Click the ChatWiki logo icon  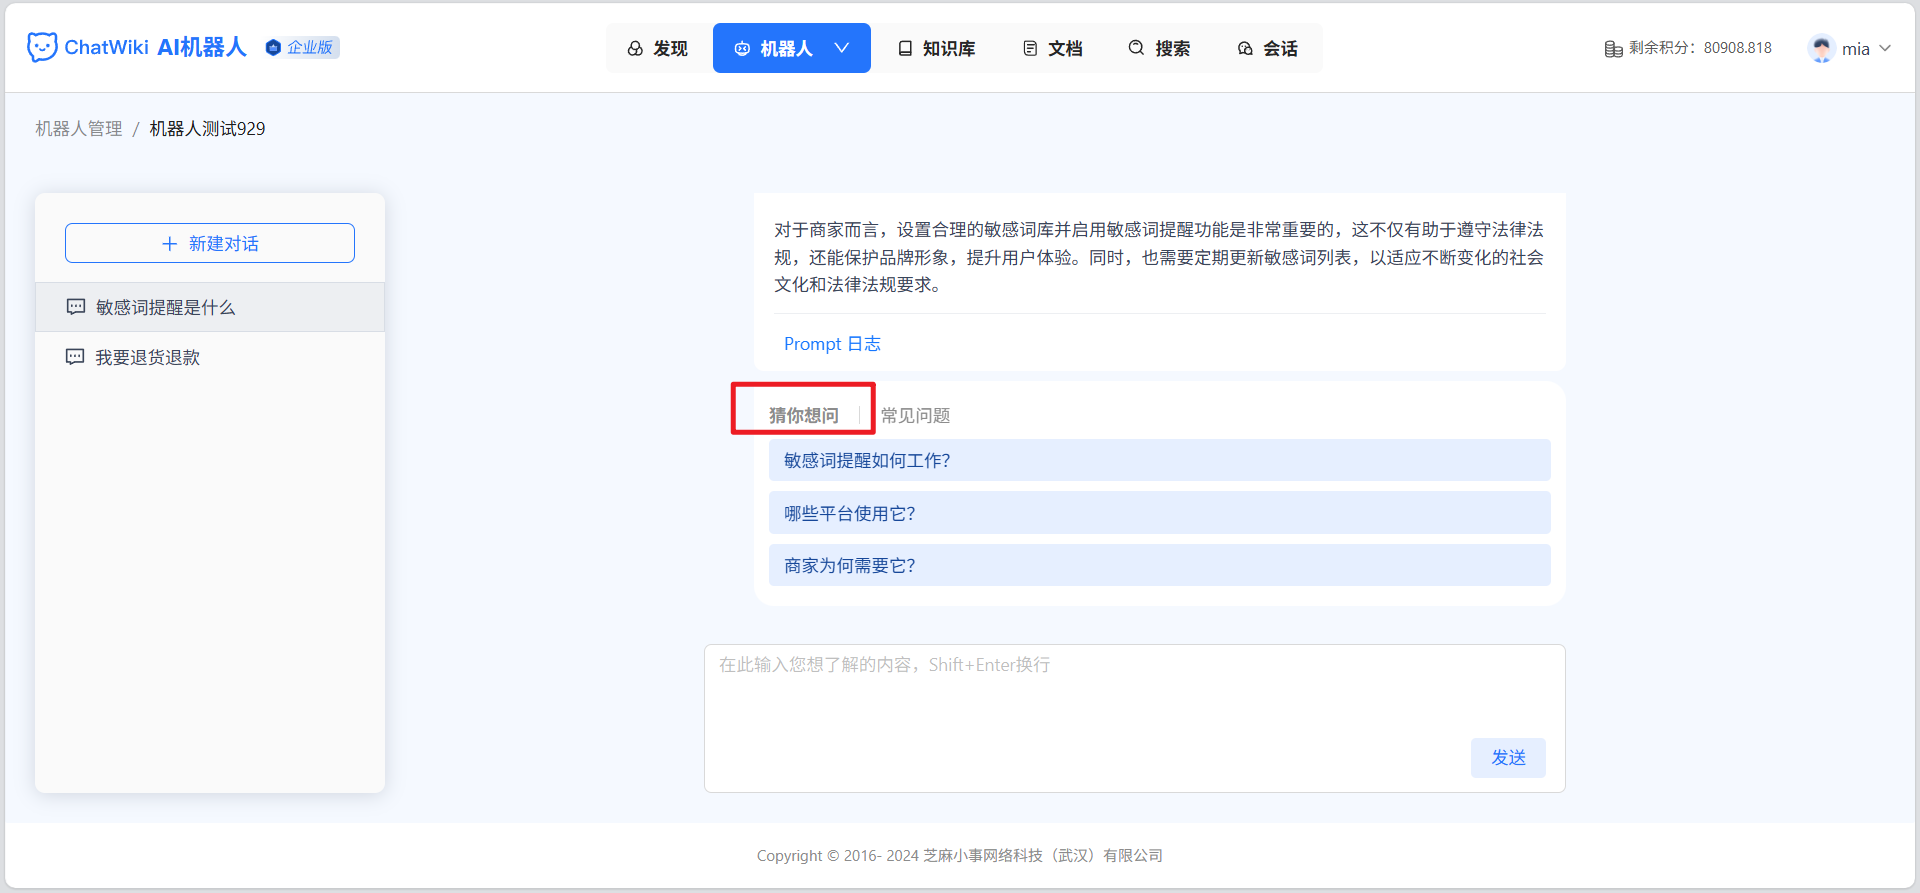tap(42, 47)
